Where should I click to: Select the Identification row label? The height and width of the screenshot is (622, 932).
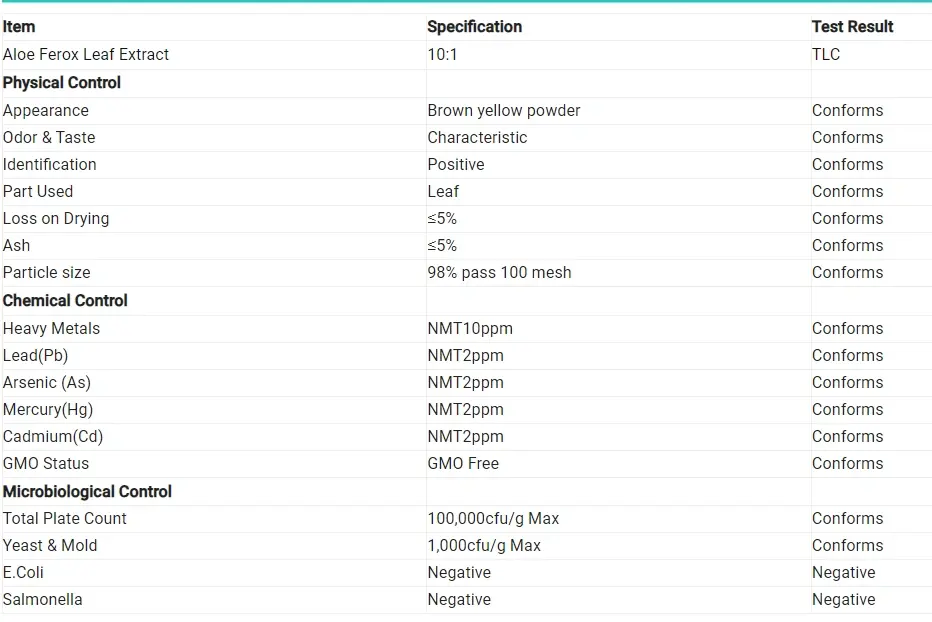(50, 165)
